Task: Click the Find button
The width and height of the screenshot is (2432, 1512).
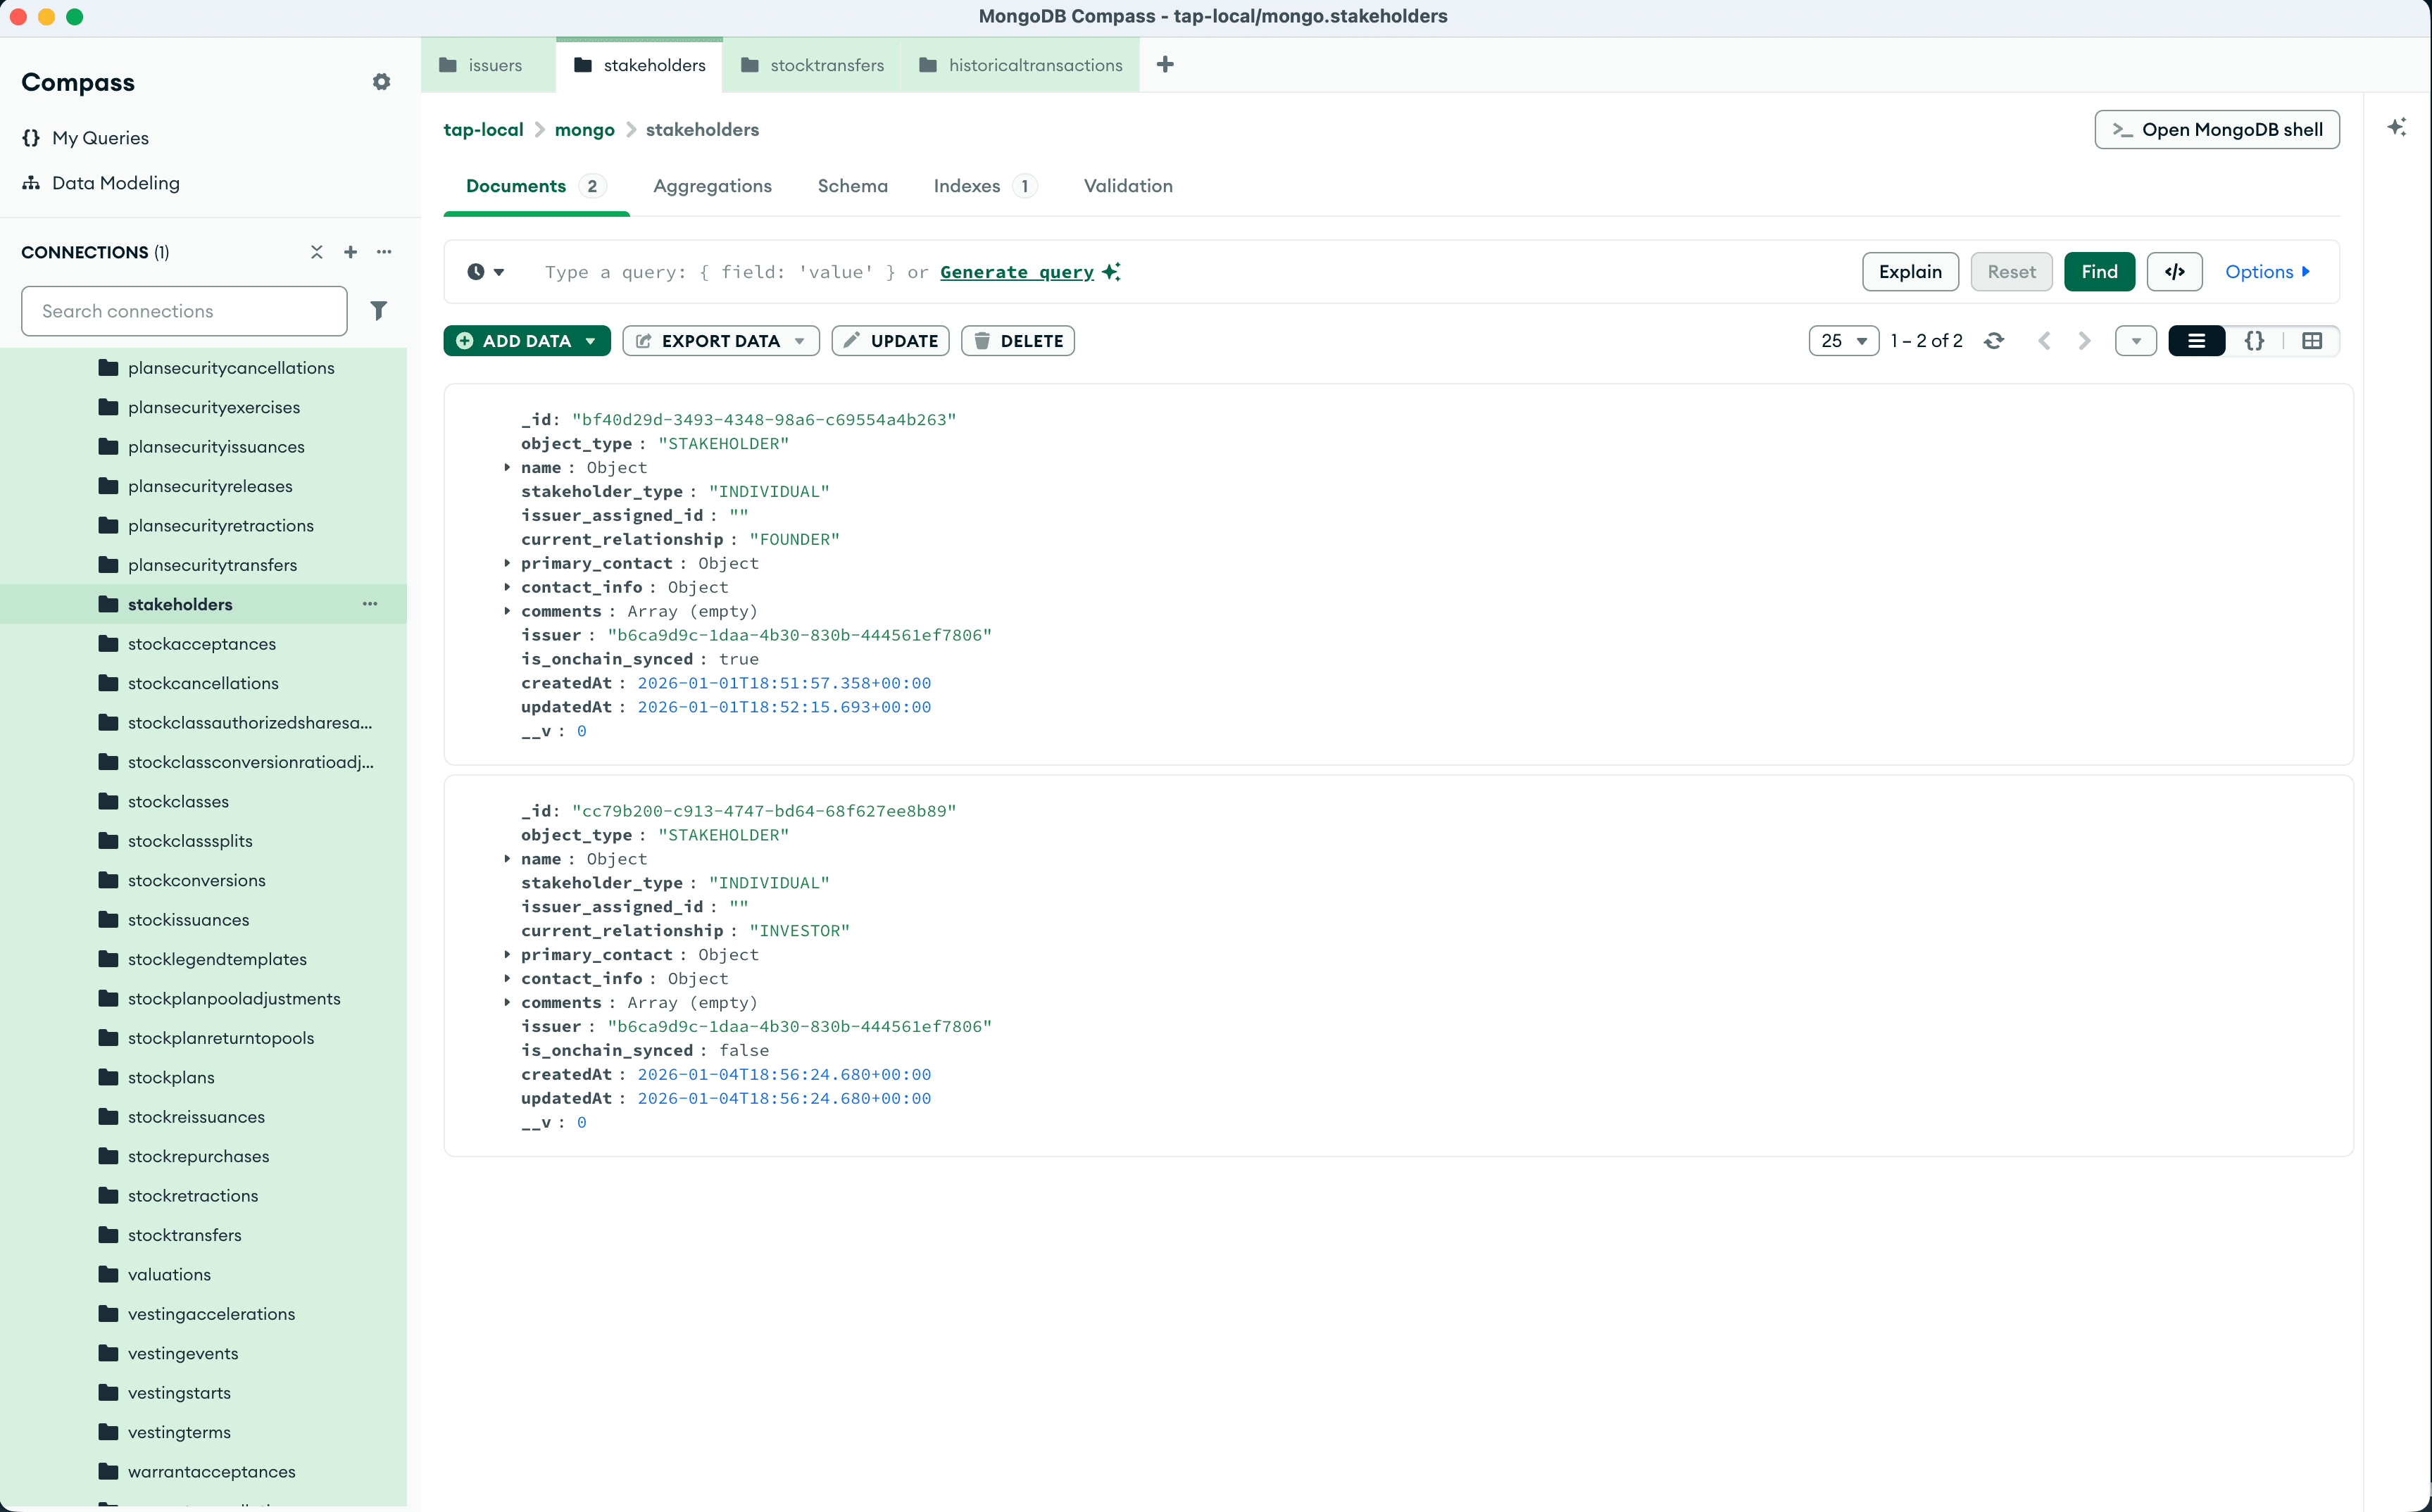Action: [x=2098, y=272]
